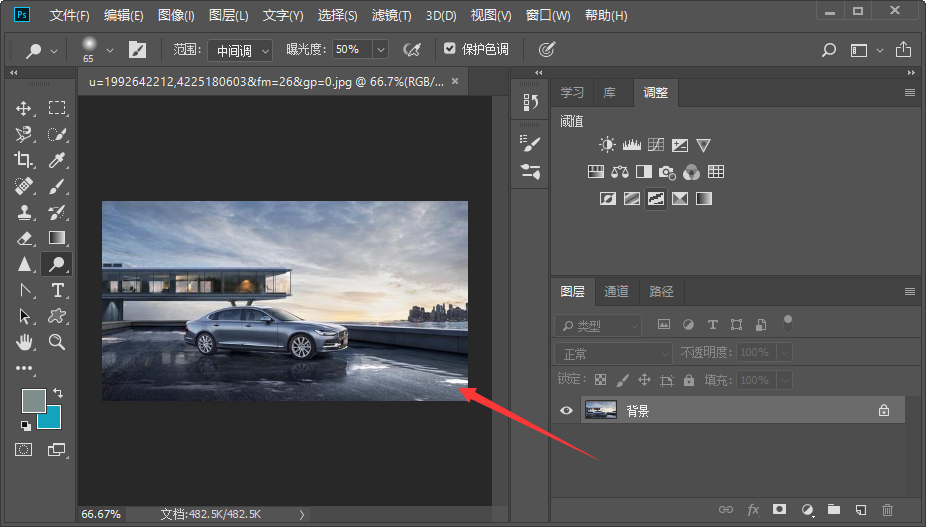Viewport: 926px width, 527px height.
Task: Click the delete layer trash button
Action: pos(887,509)
